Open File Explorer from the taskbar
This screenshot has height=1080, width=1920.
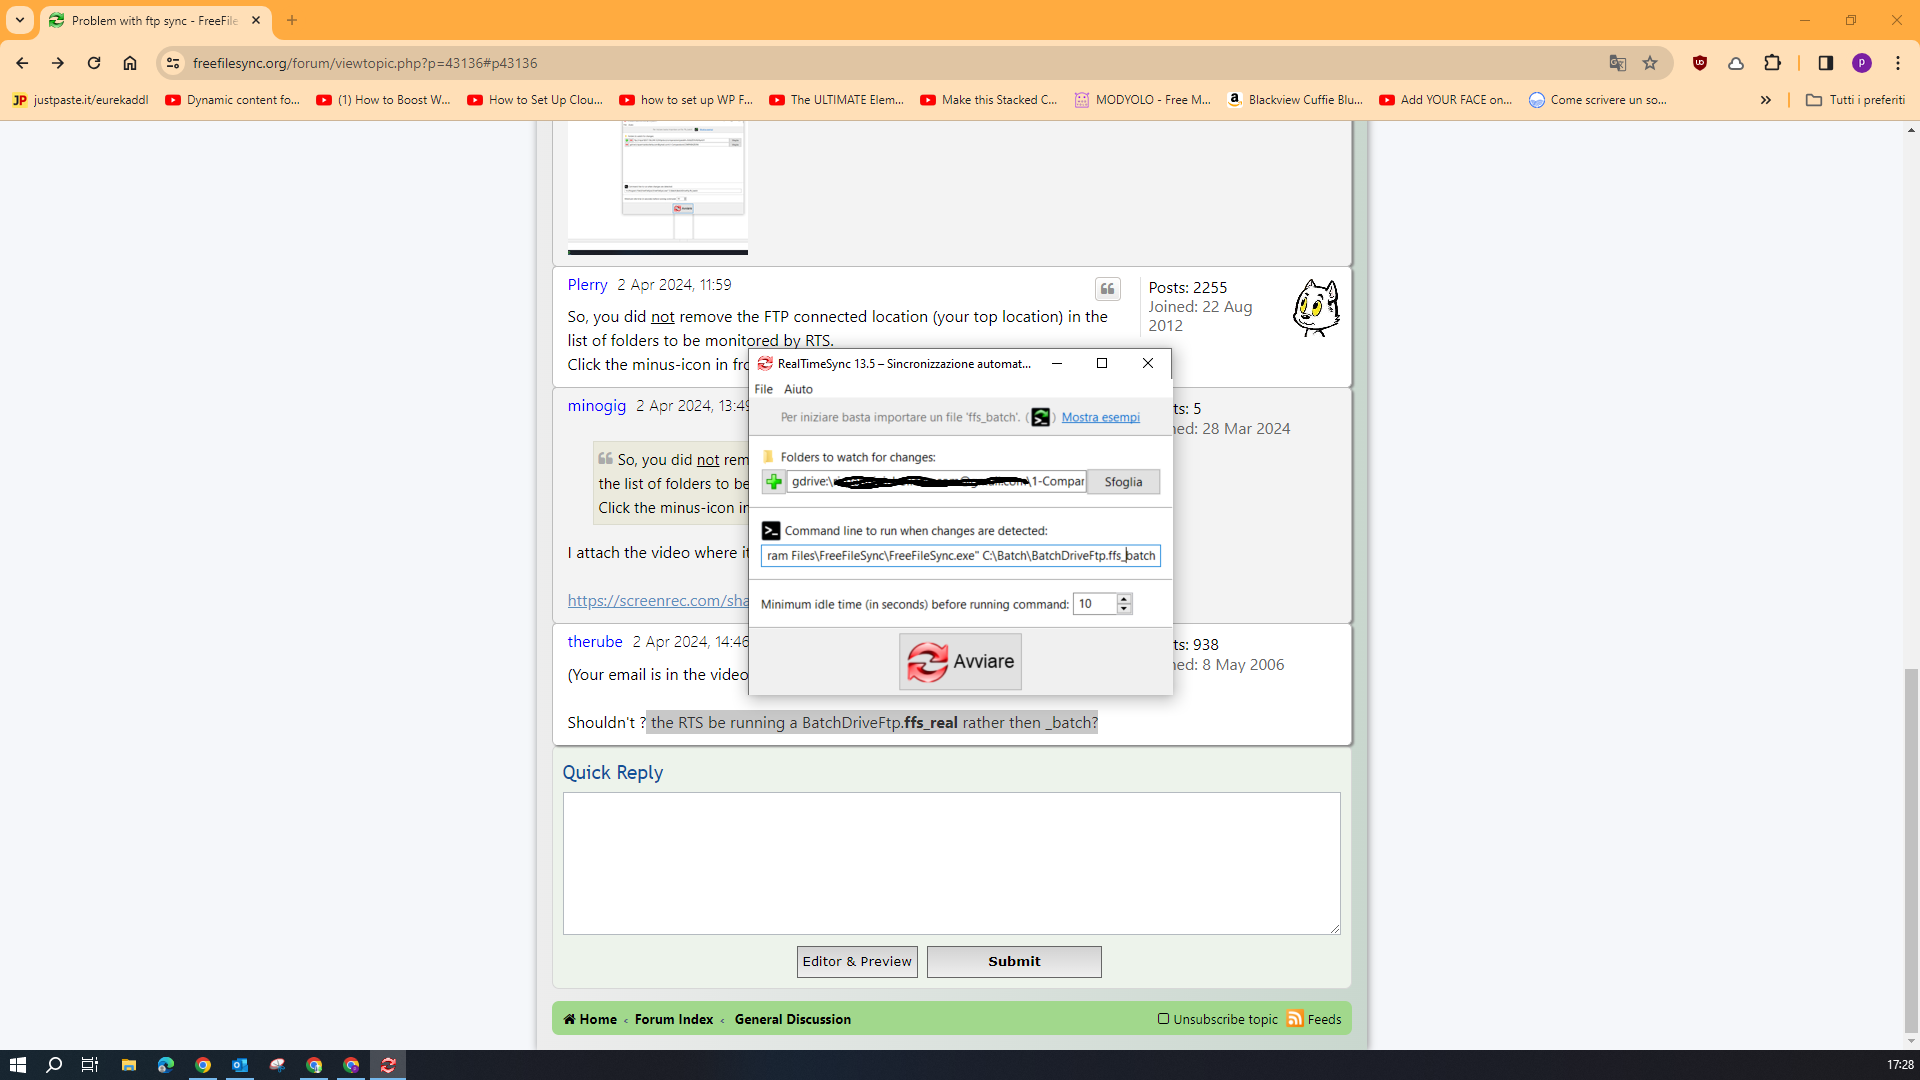[129, 1065]
